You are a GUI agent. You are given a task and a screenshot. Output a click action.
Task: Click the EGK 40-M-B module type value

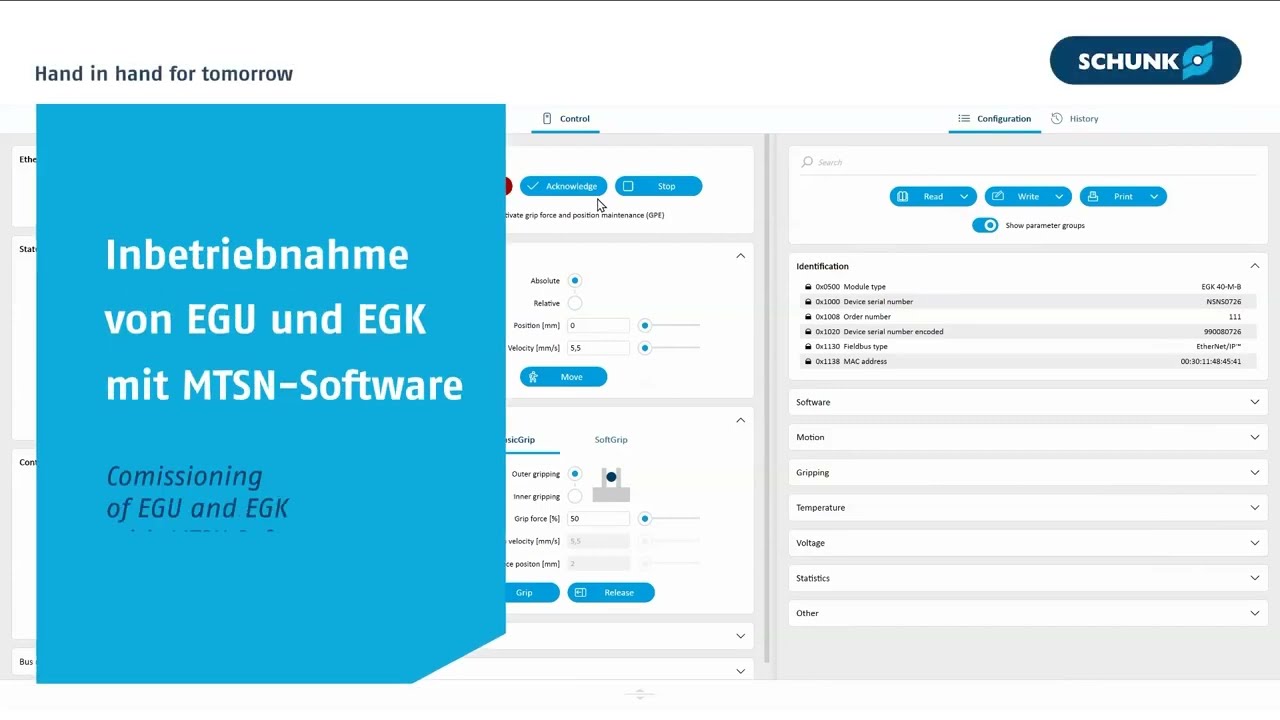[x=1221, y=287]
